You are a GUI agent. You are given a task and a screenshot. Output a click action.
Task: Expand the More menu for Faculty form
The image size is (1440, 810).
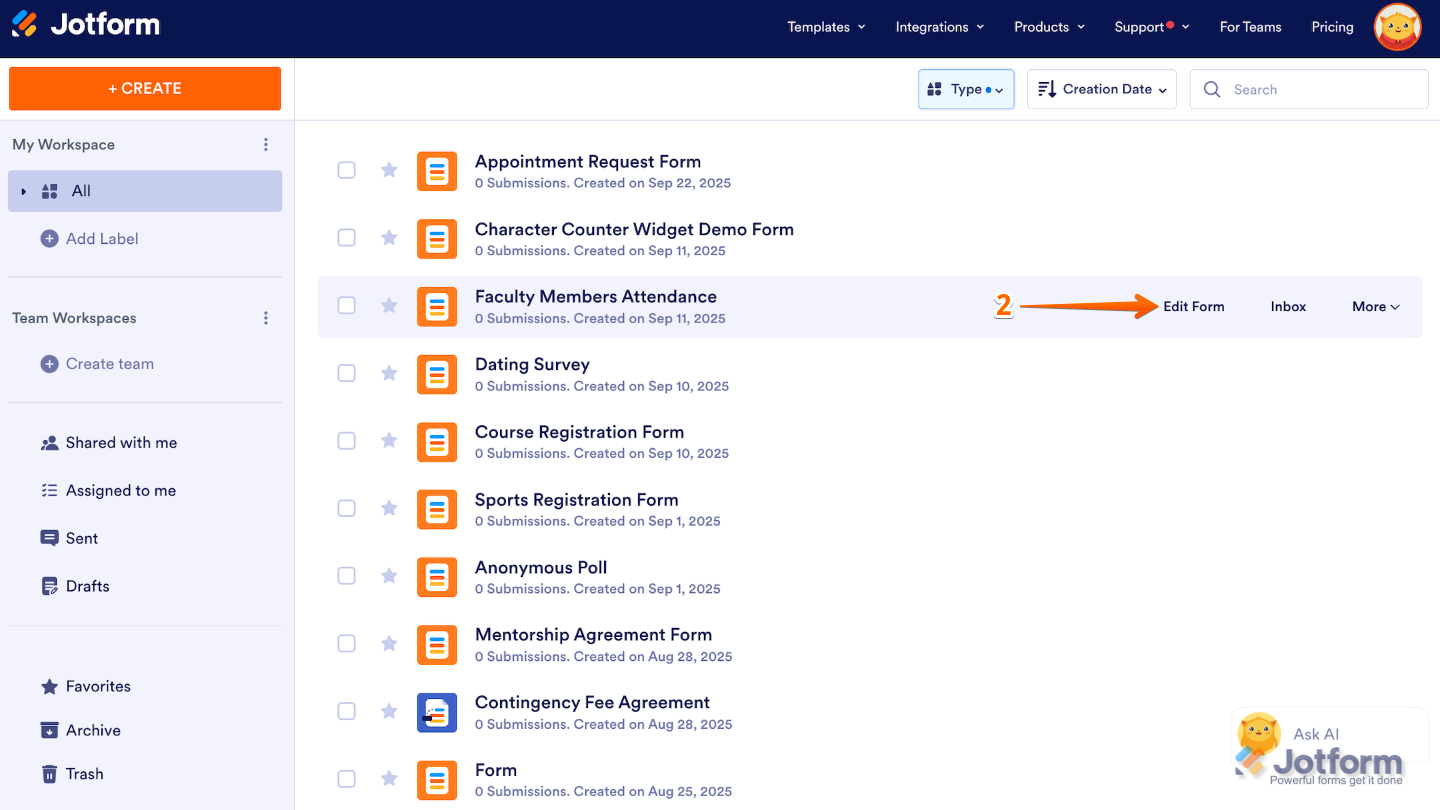point(1375,307)
